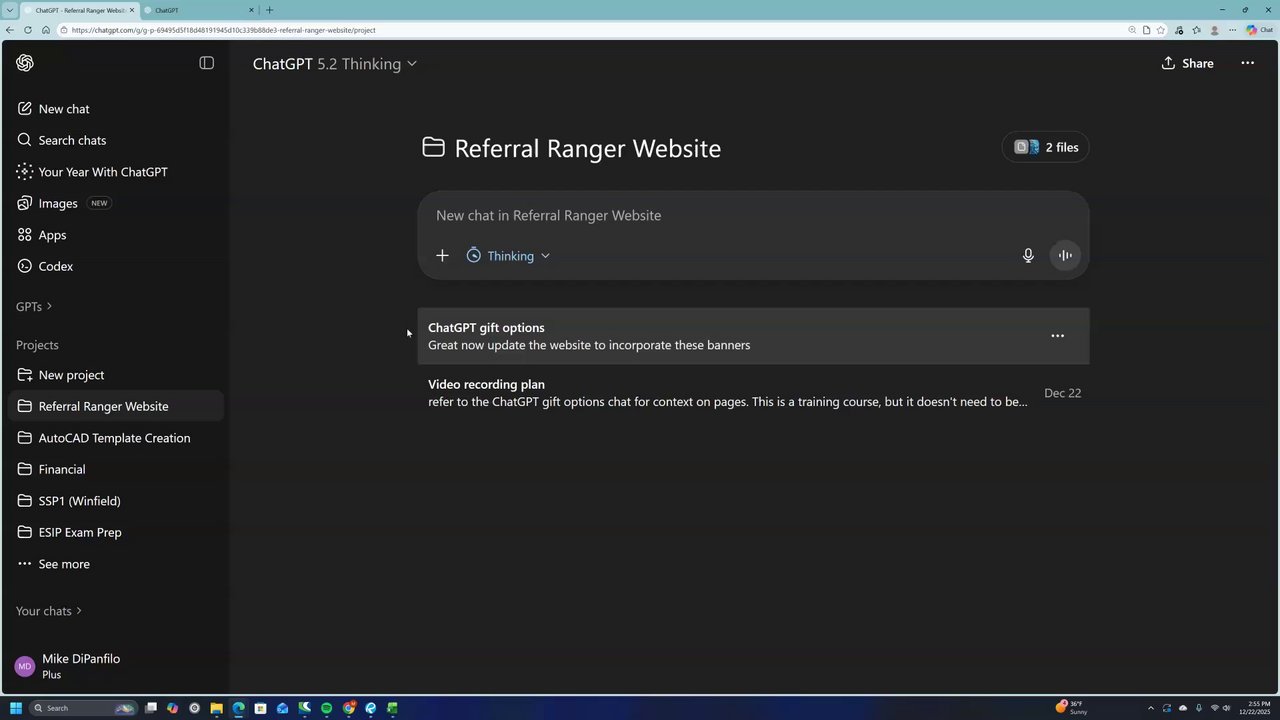Click the zoom magnifier icon in address bar

[x=1132, y=30]
